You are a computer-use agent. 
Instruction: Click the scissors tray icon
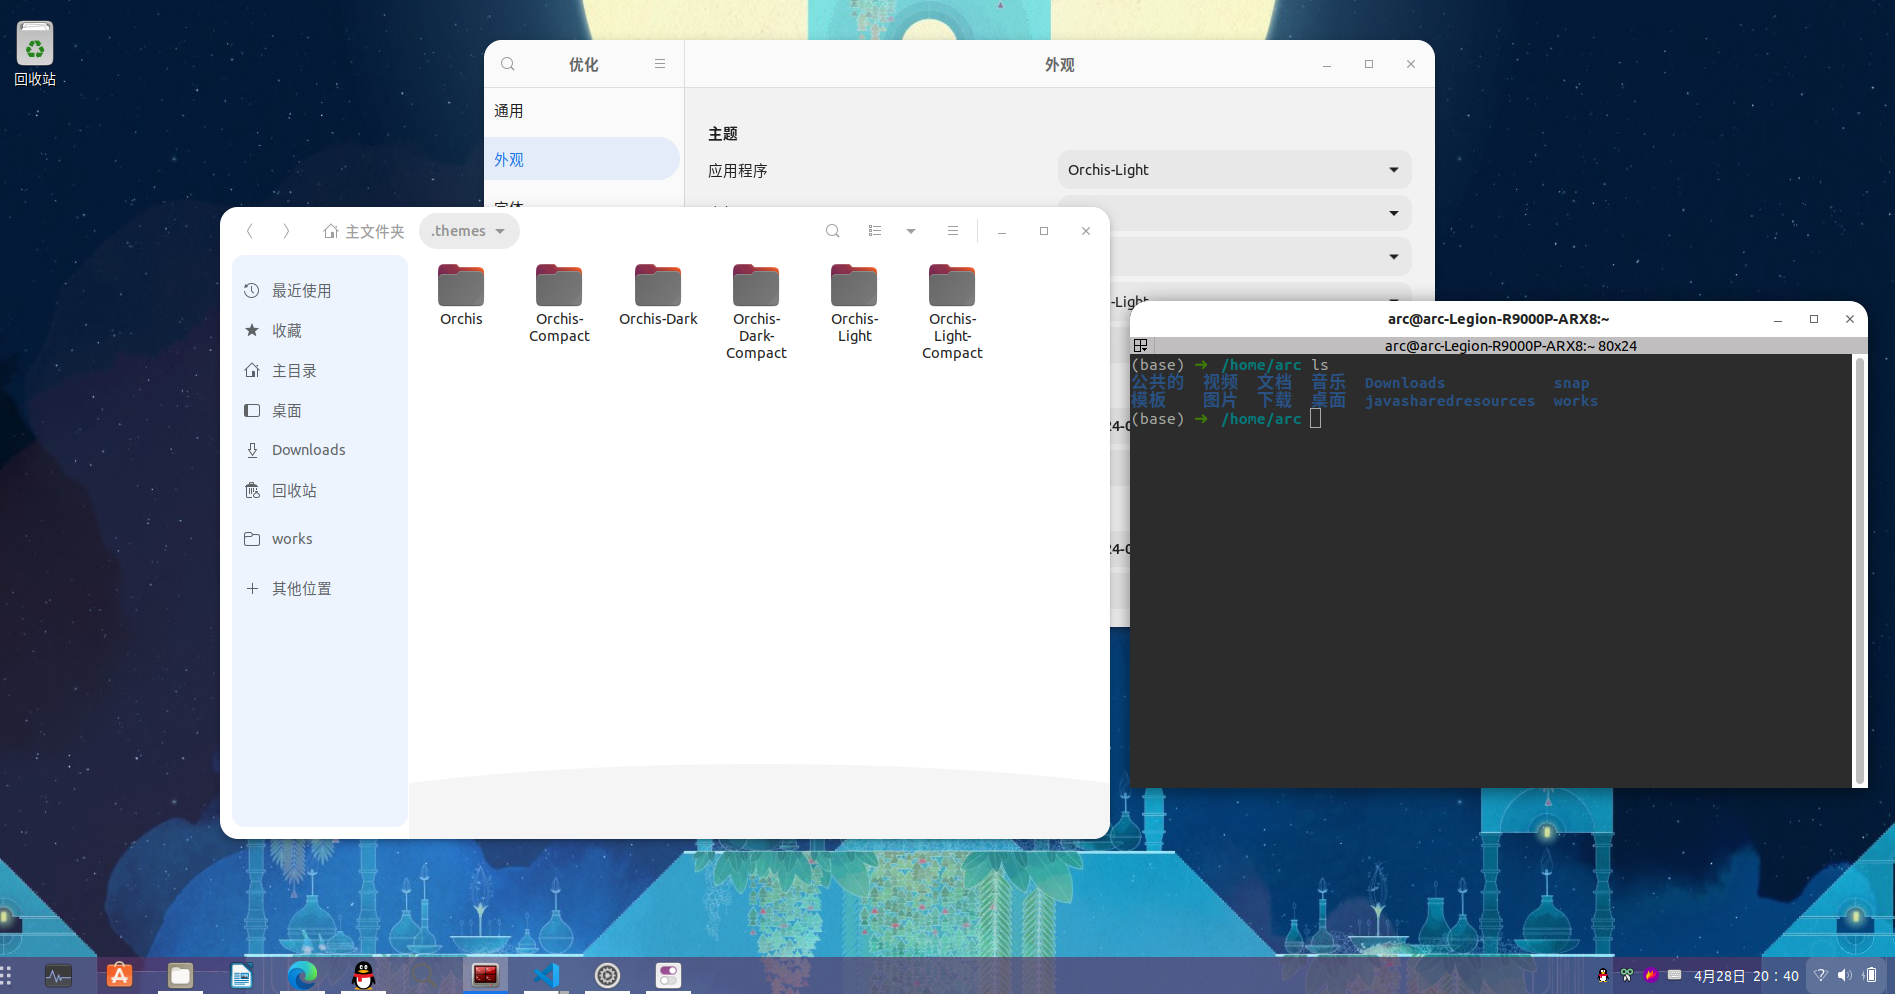[x=1627, y=975]
